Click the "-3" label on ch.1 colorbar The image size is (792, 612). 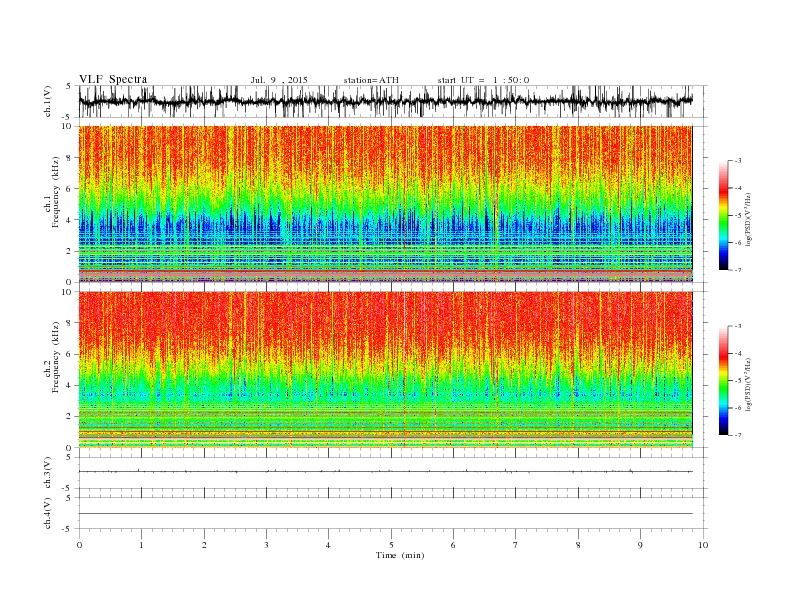point(738,161)
